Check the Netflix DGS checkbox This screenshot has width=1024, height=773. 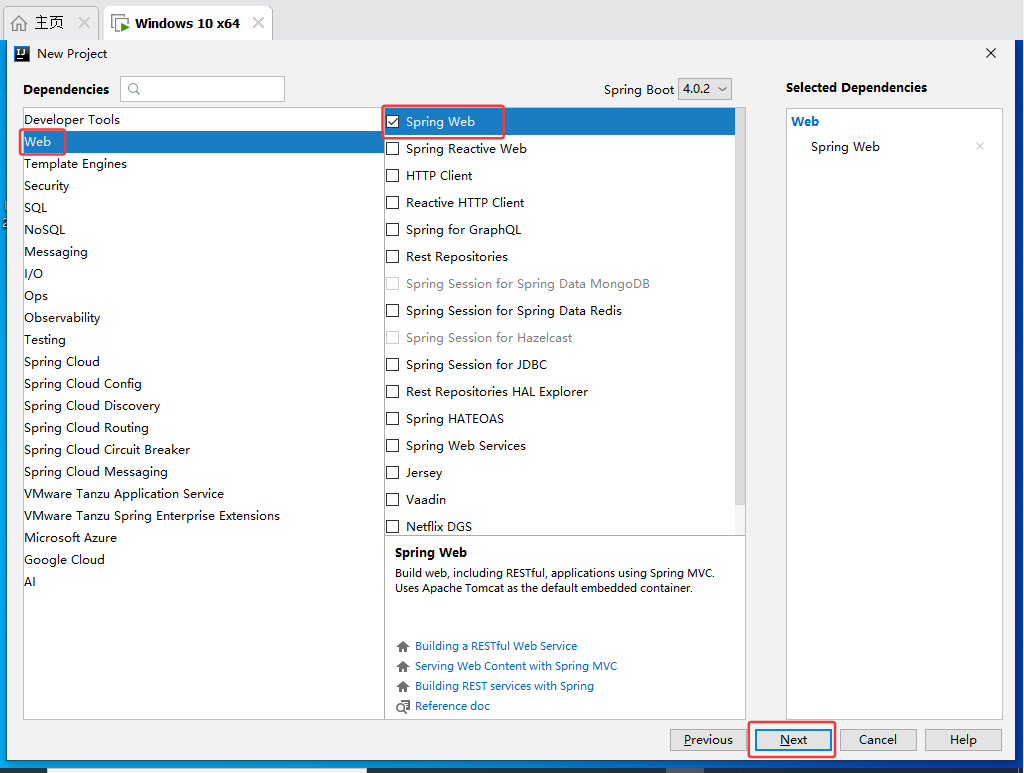pos(392,526)
